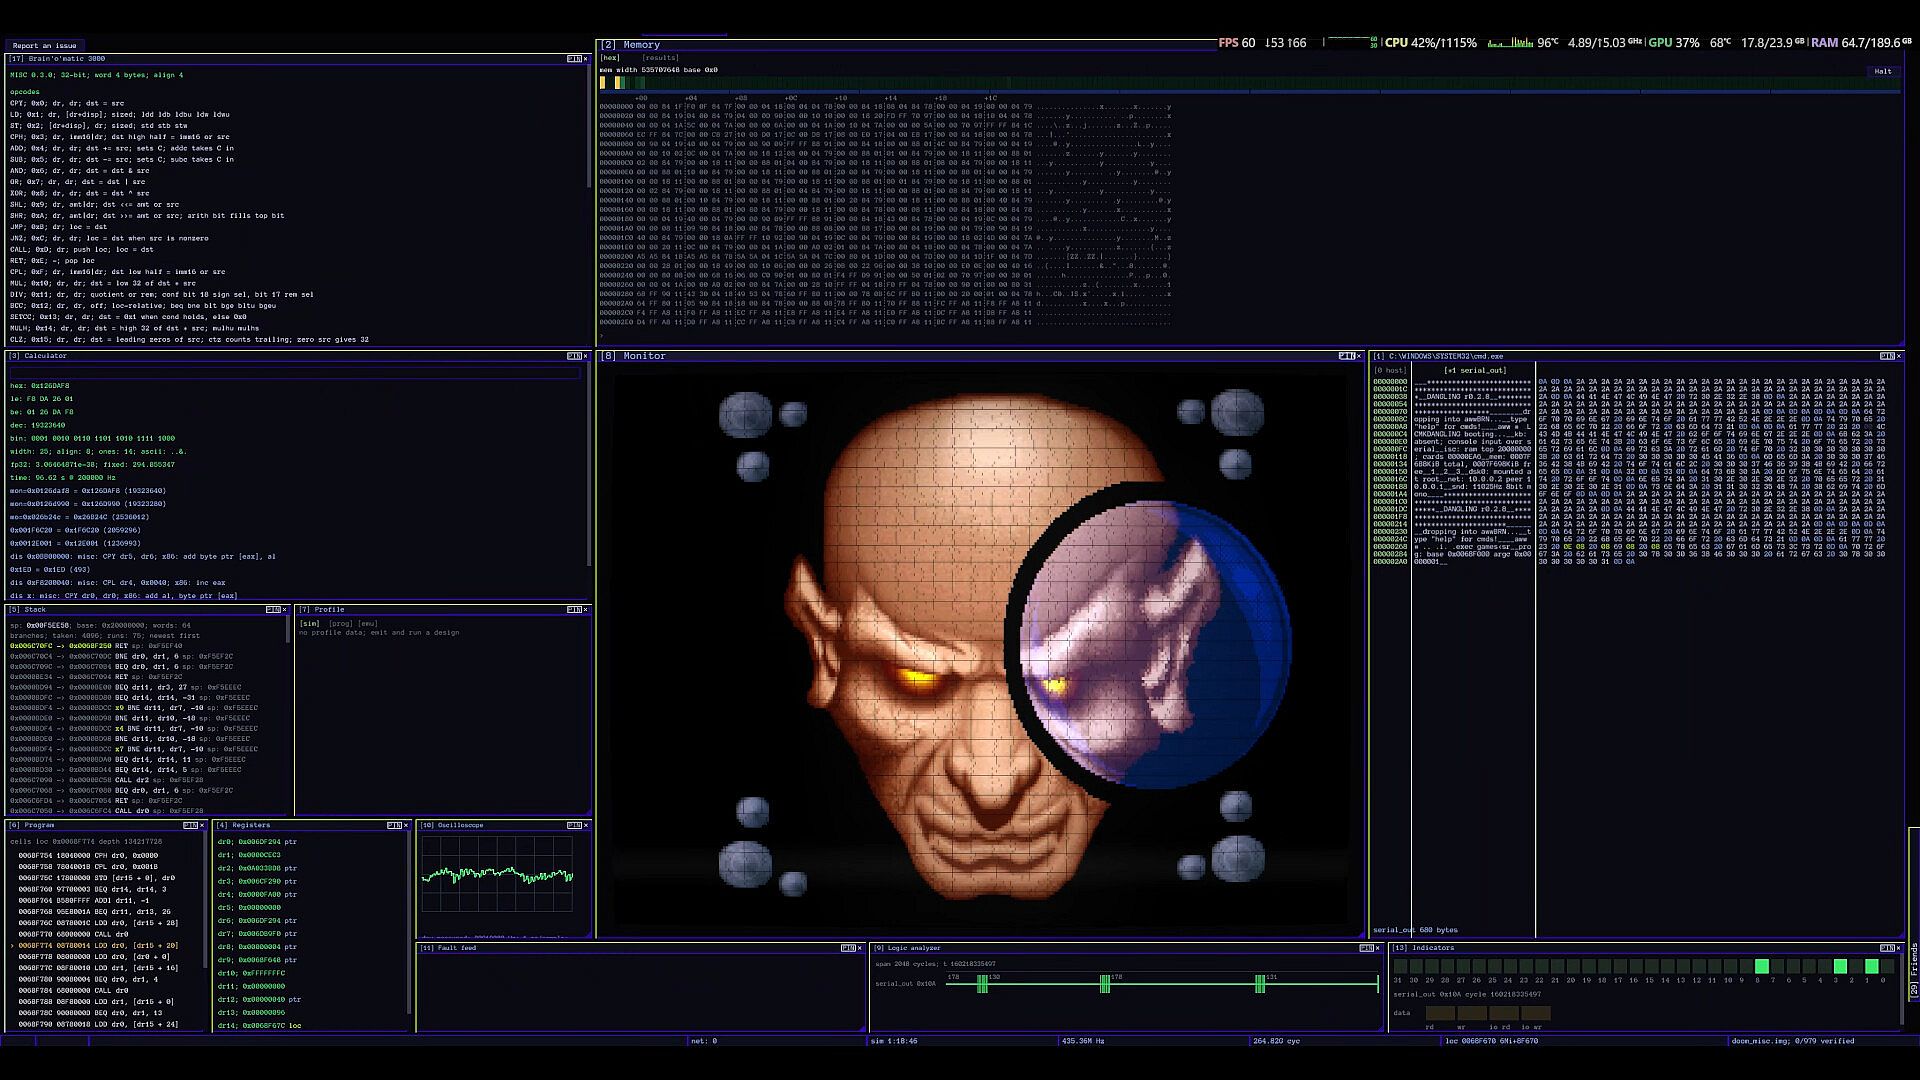Pin the Stack panel
The image size is (1920, 1080).
tap(272, 609)
